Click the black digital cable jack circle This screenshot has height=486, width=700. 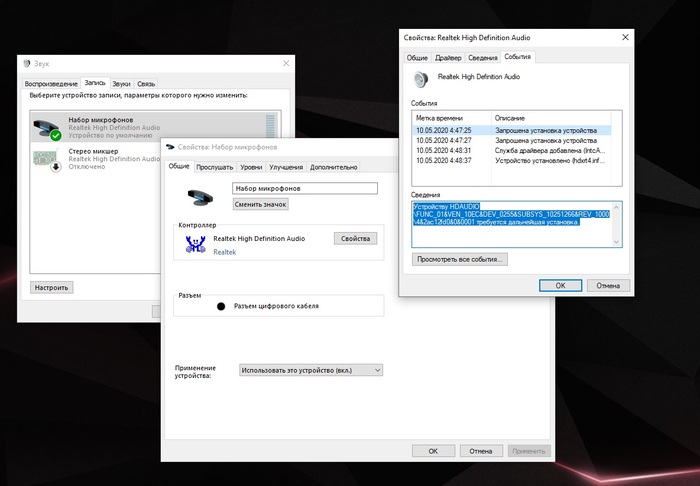(x=220, y=305)
